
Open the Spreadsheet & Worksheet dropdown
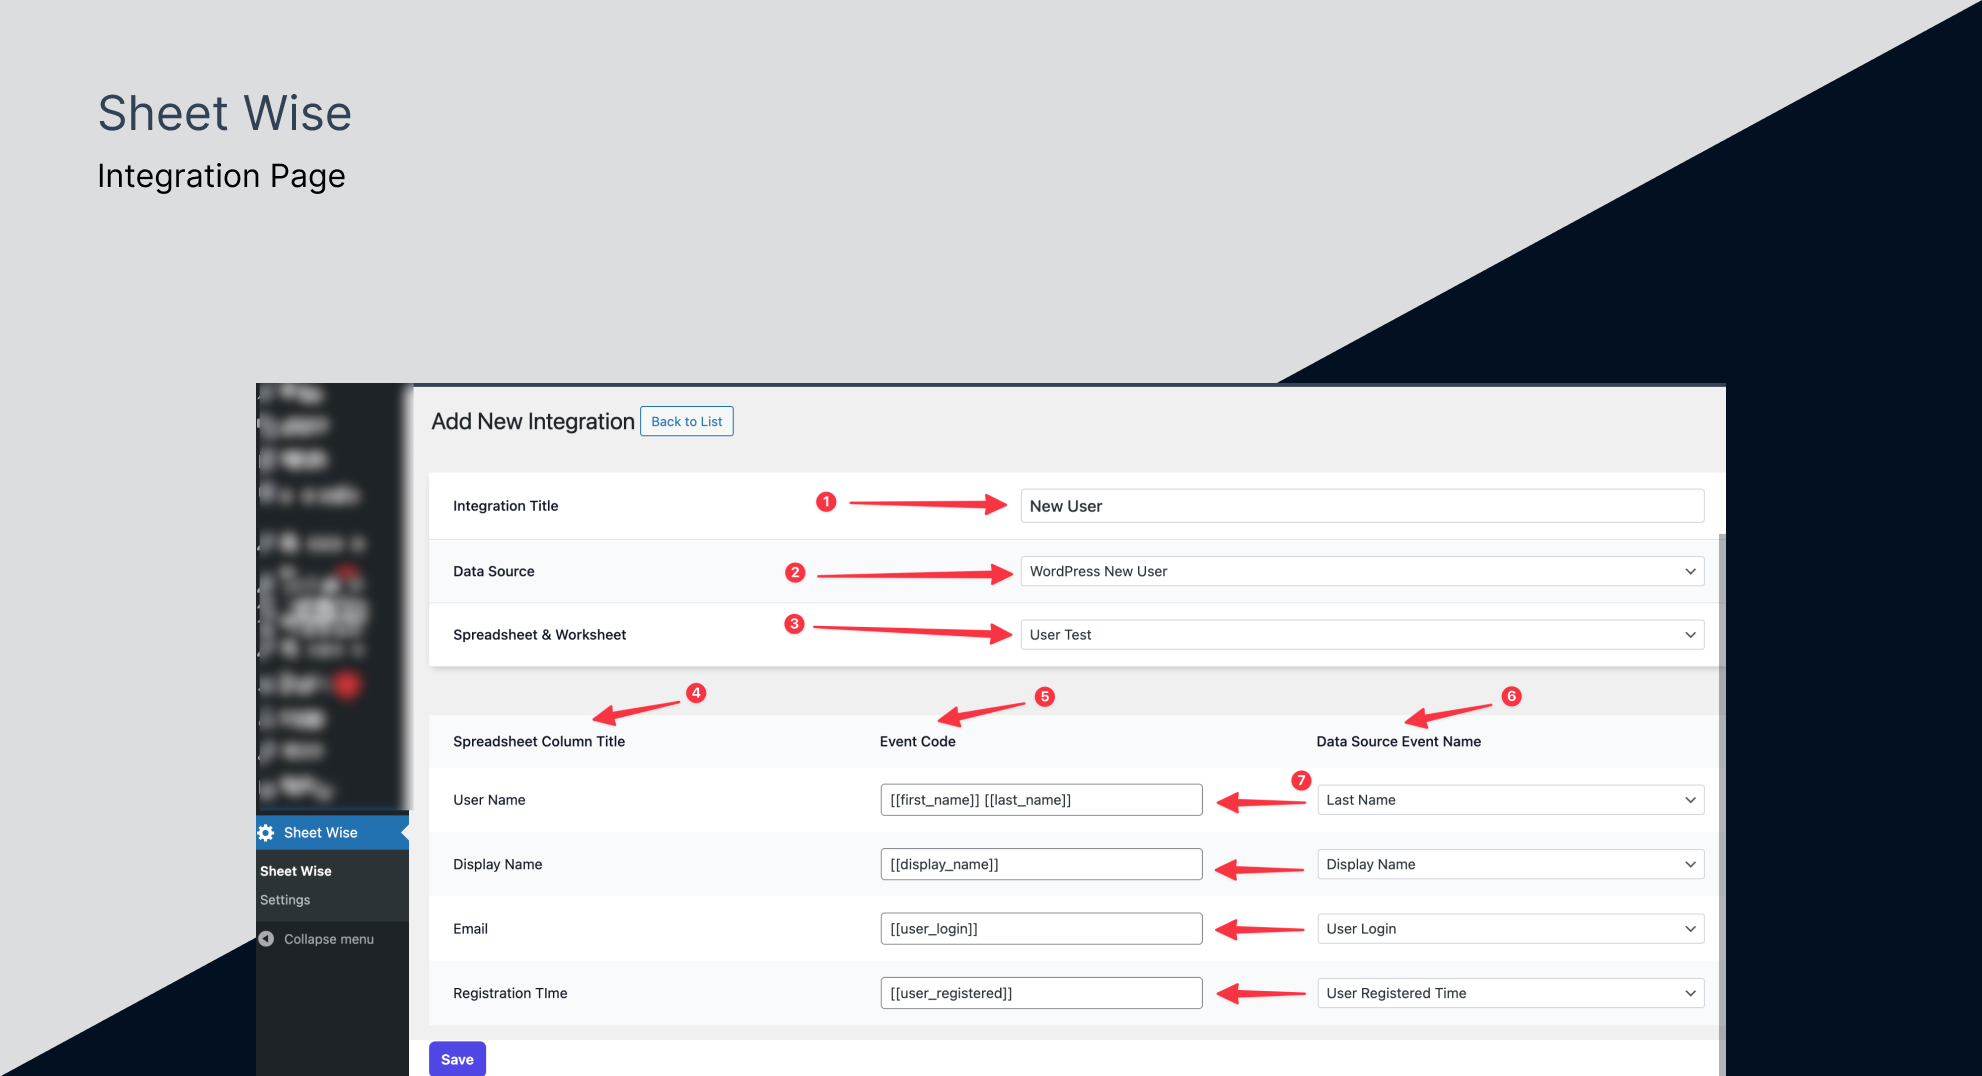(x=1362, y=635)
